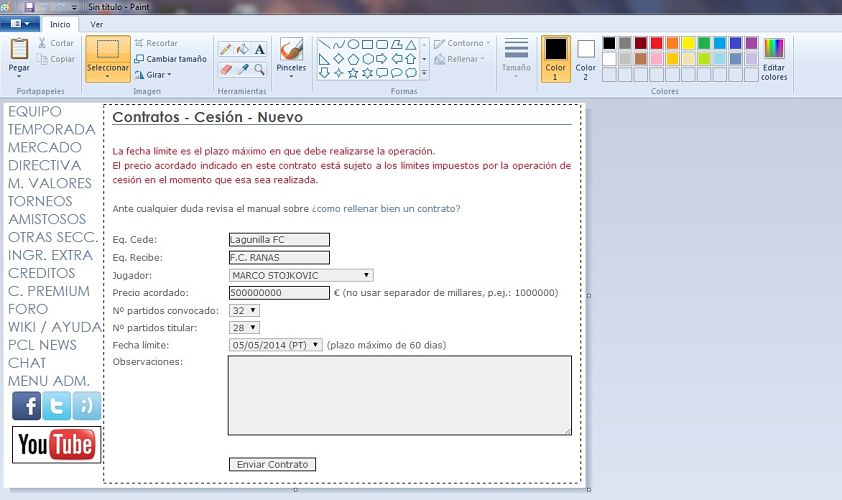The image size is (842, 500).
Task: Pick the rectangle shape
Action: pyautogui.click(x=368, y=44)
